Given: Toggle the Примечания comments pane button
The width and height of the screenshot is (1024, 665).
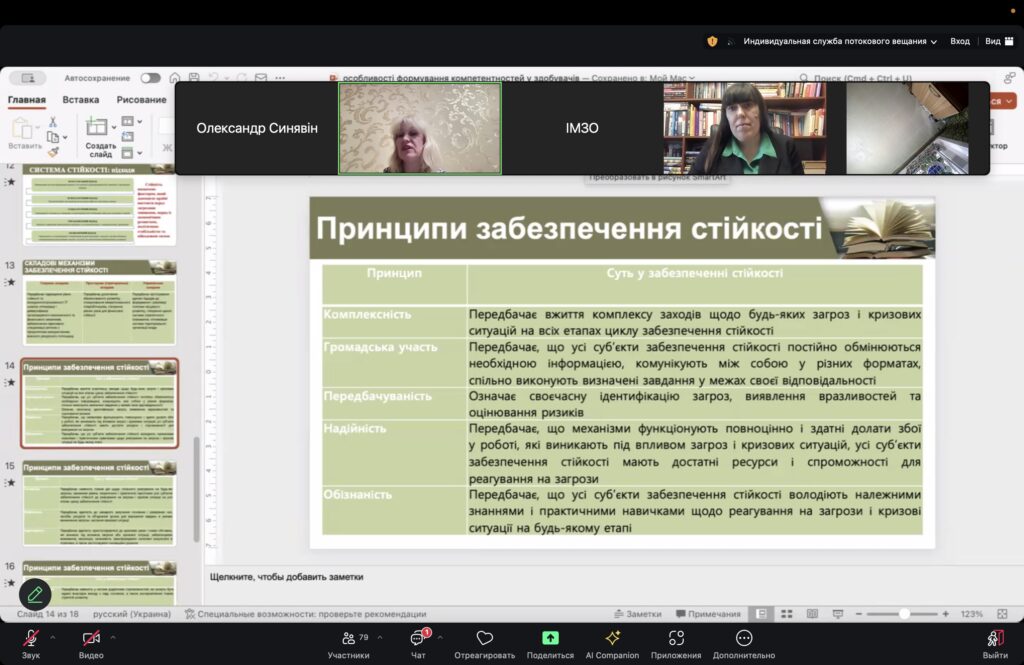Looking at the screenshot, I should (x=709, y=614).
